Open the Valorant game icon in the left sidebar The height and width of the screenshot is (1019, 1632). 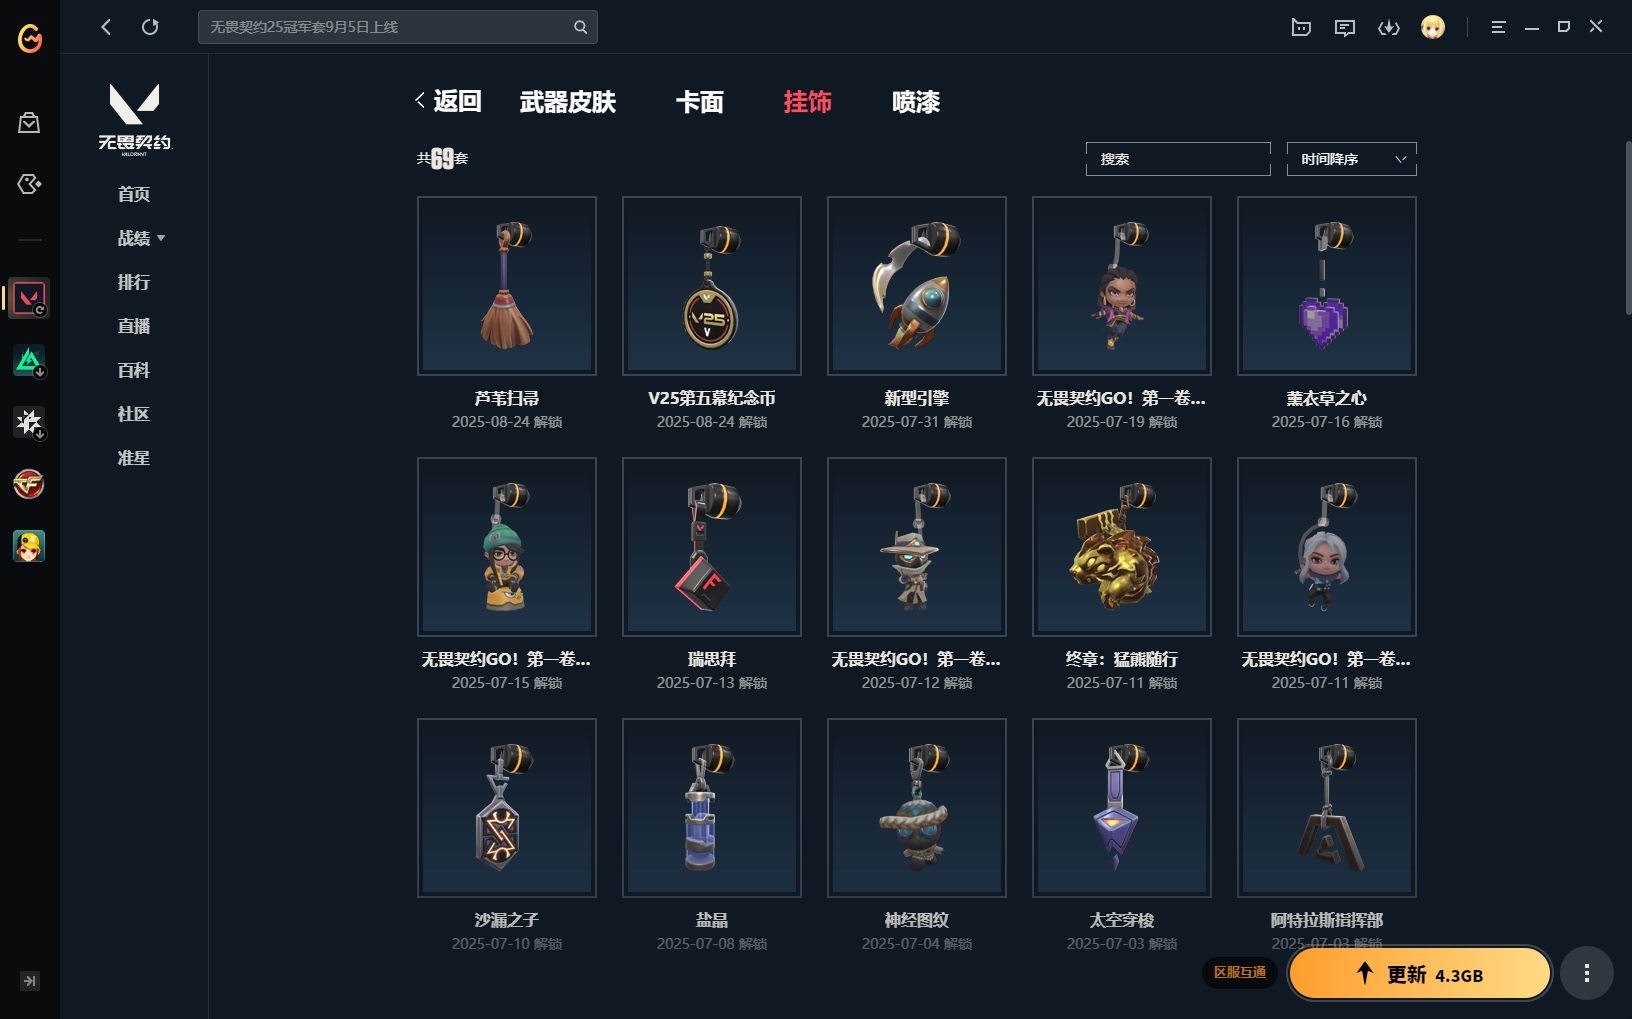(x=29, y=298)
